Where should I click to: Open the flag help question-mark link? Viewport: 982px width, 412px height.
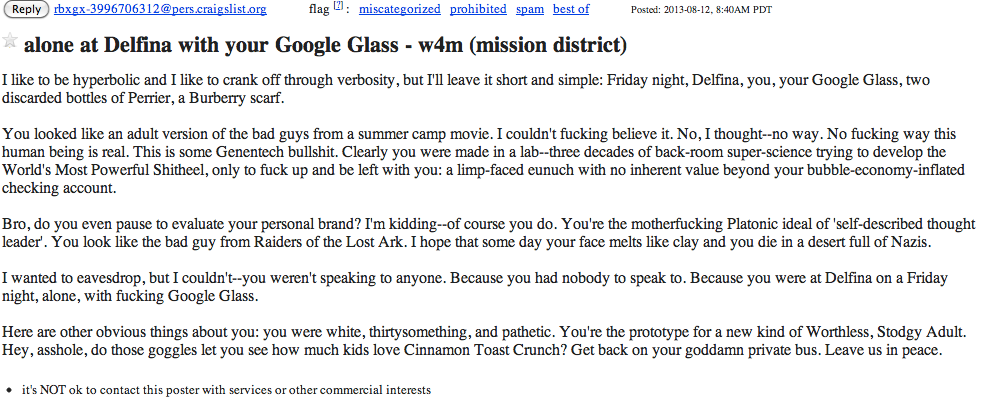click(338, 6)
